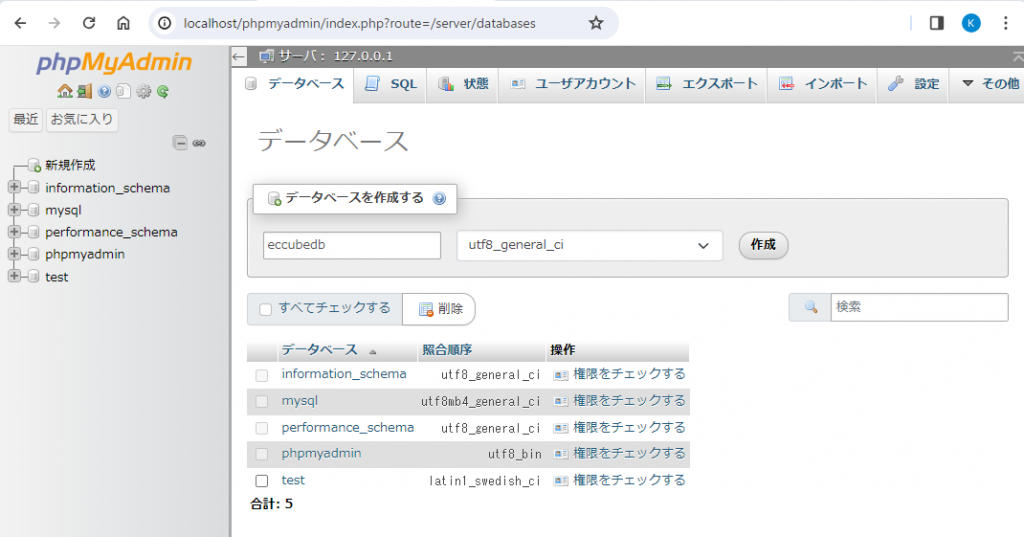Toggle the すべてチェックする checkbox
The height and width of the screenshot is (537, 1024).
click(266, 309)
